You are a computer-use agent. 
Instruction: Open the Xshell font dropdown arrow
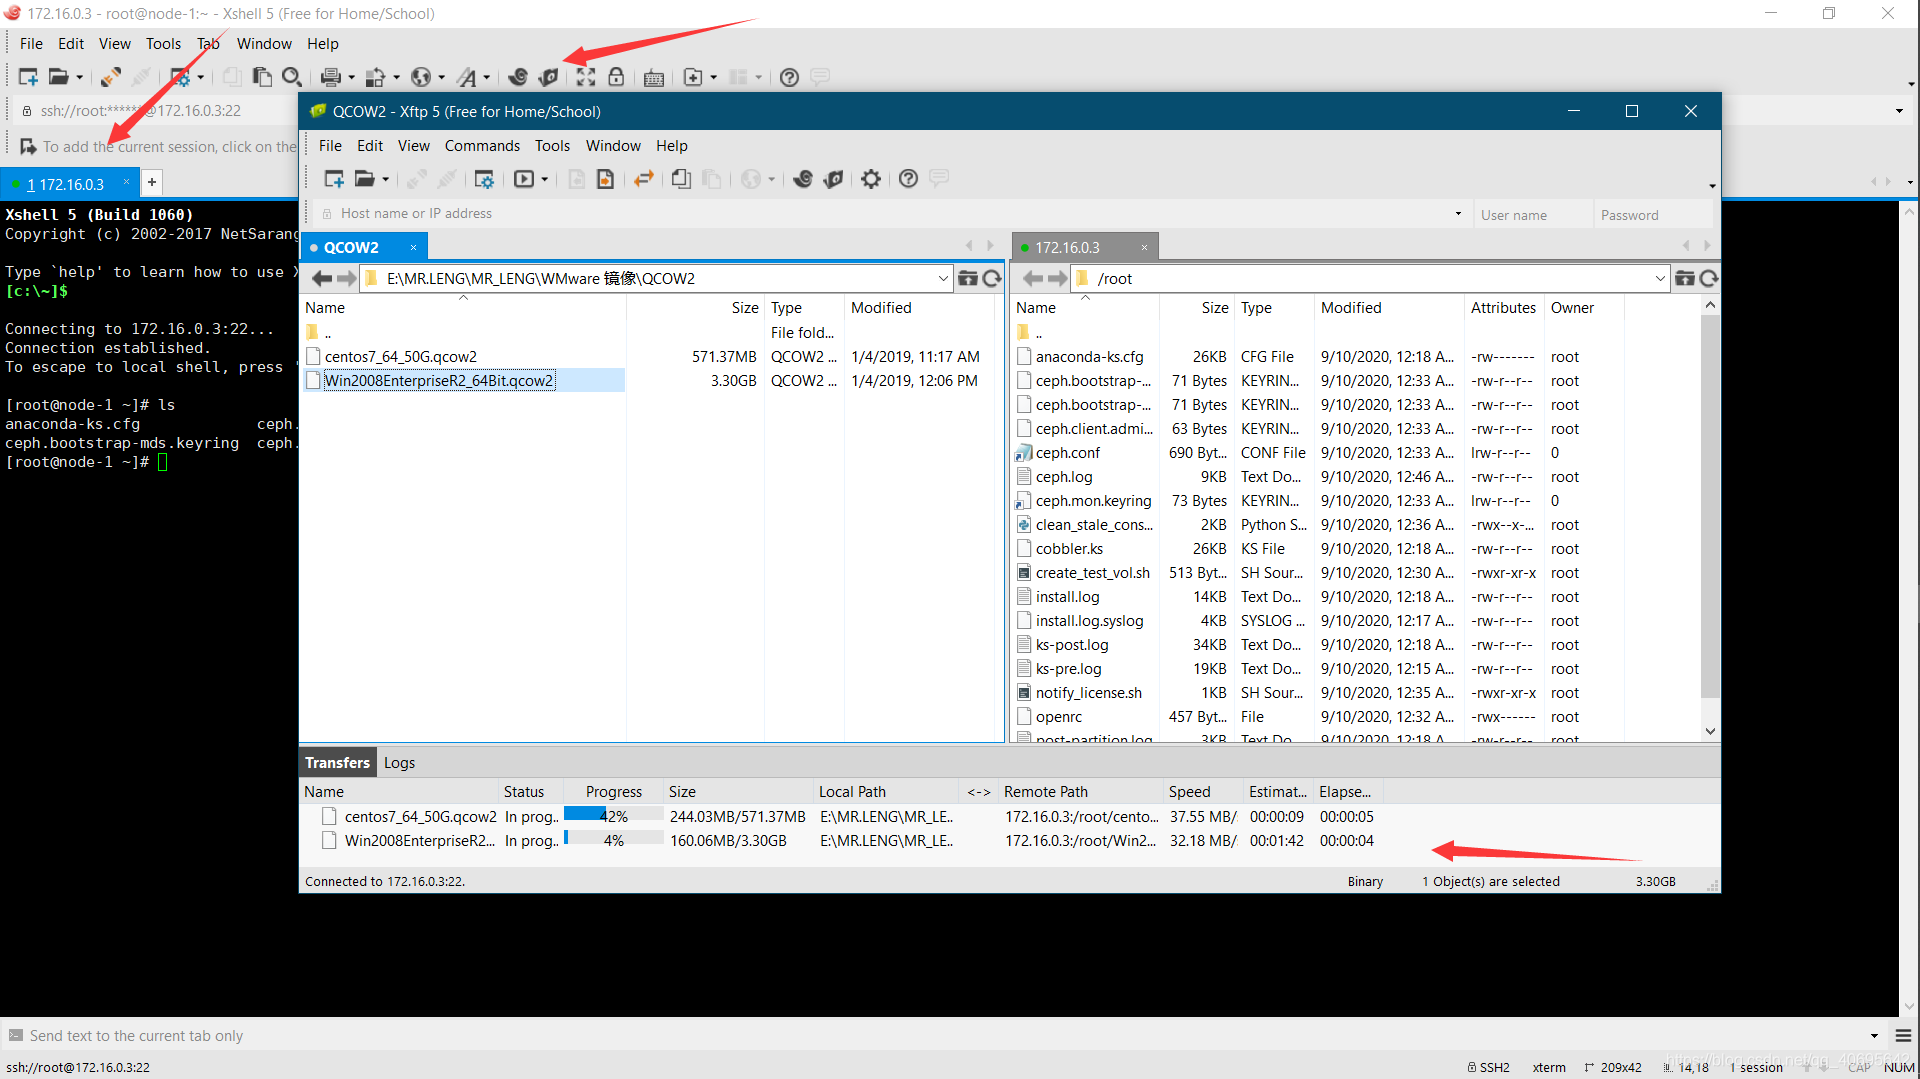tap(487, 77)
